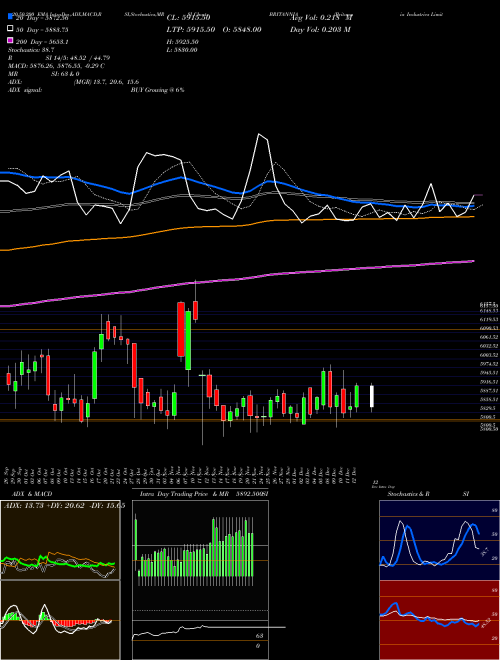Click the white 50 Day EMA legend swatch
500x660 pixels.
(x=11, y=29)
